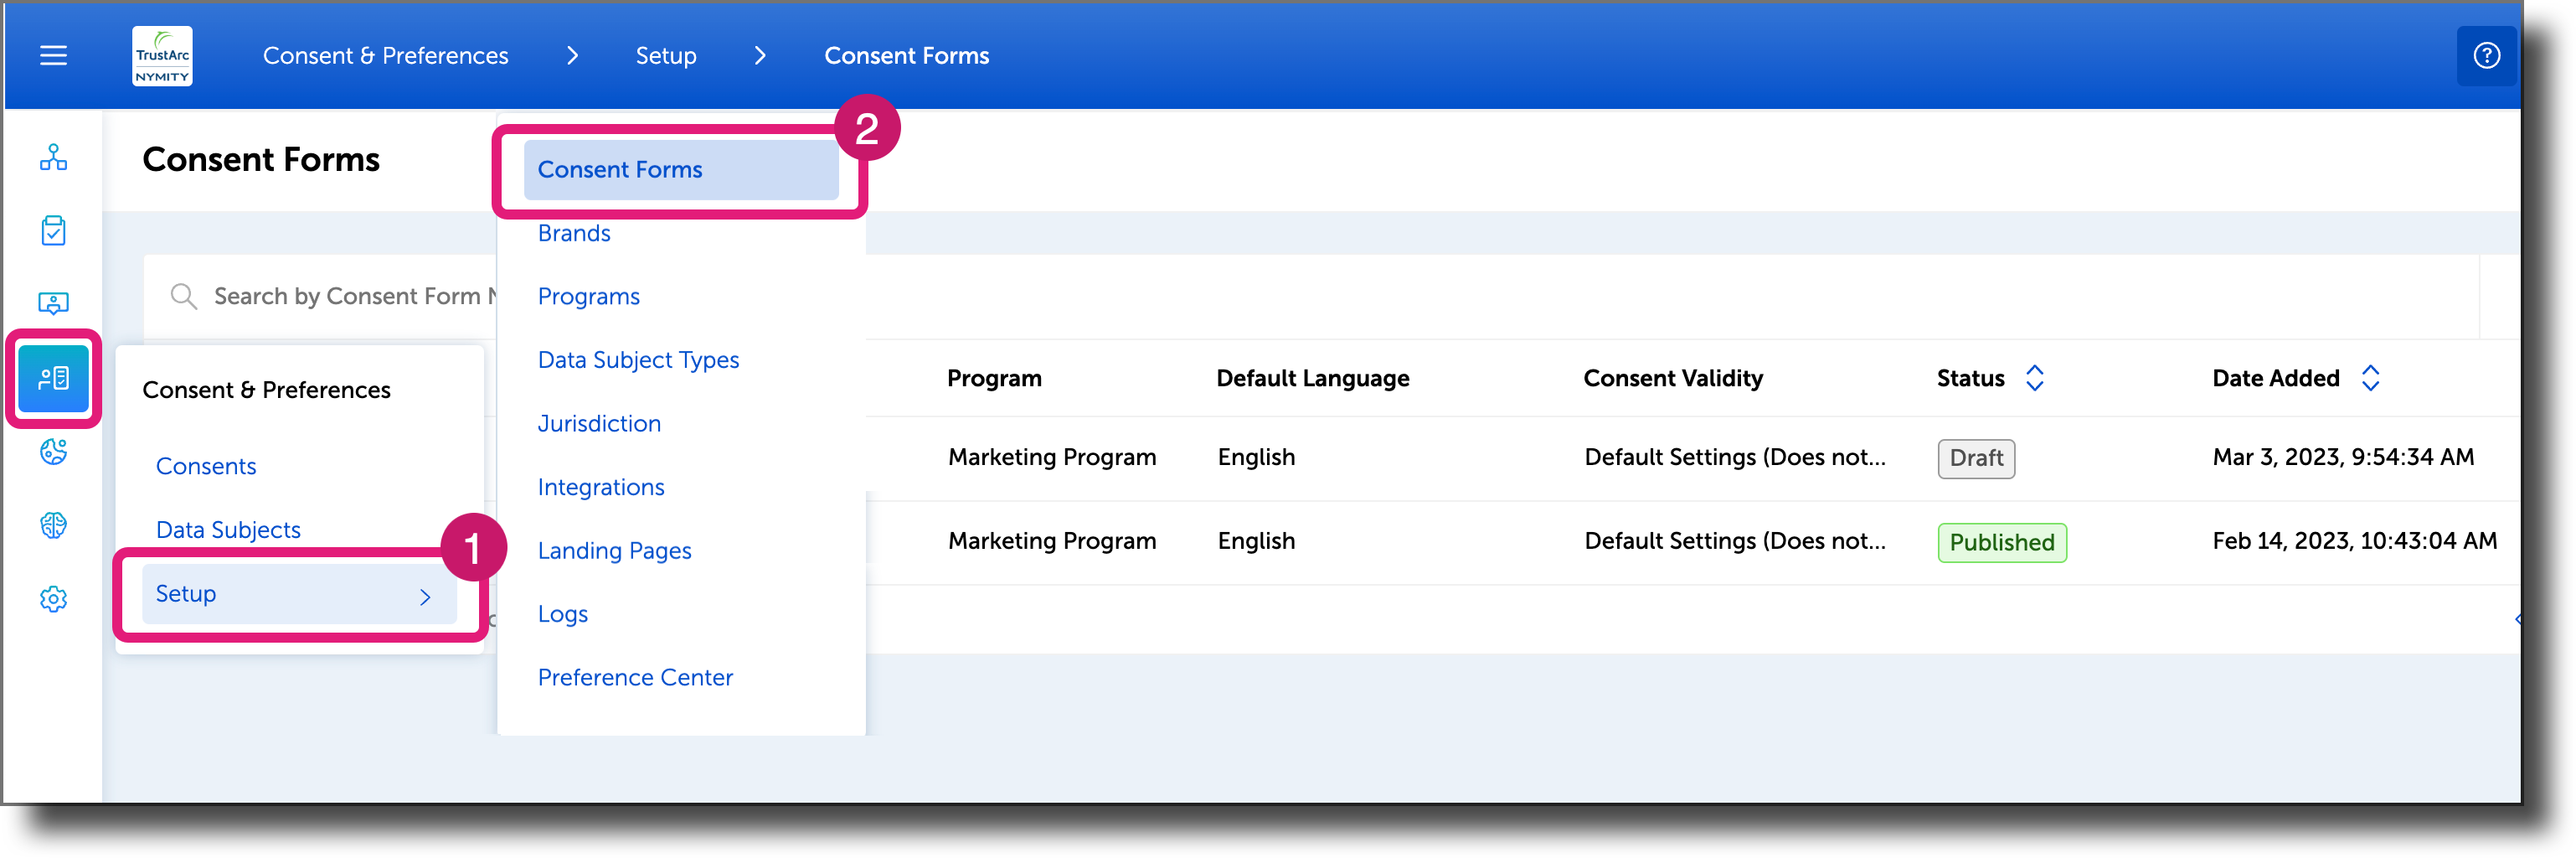Image resolution: width=2576 pixels, height=858 pixels.
Task: Select Brands in Setup submenu
Action: click(x=574, y=233)
